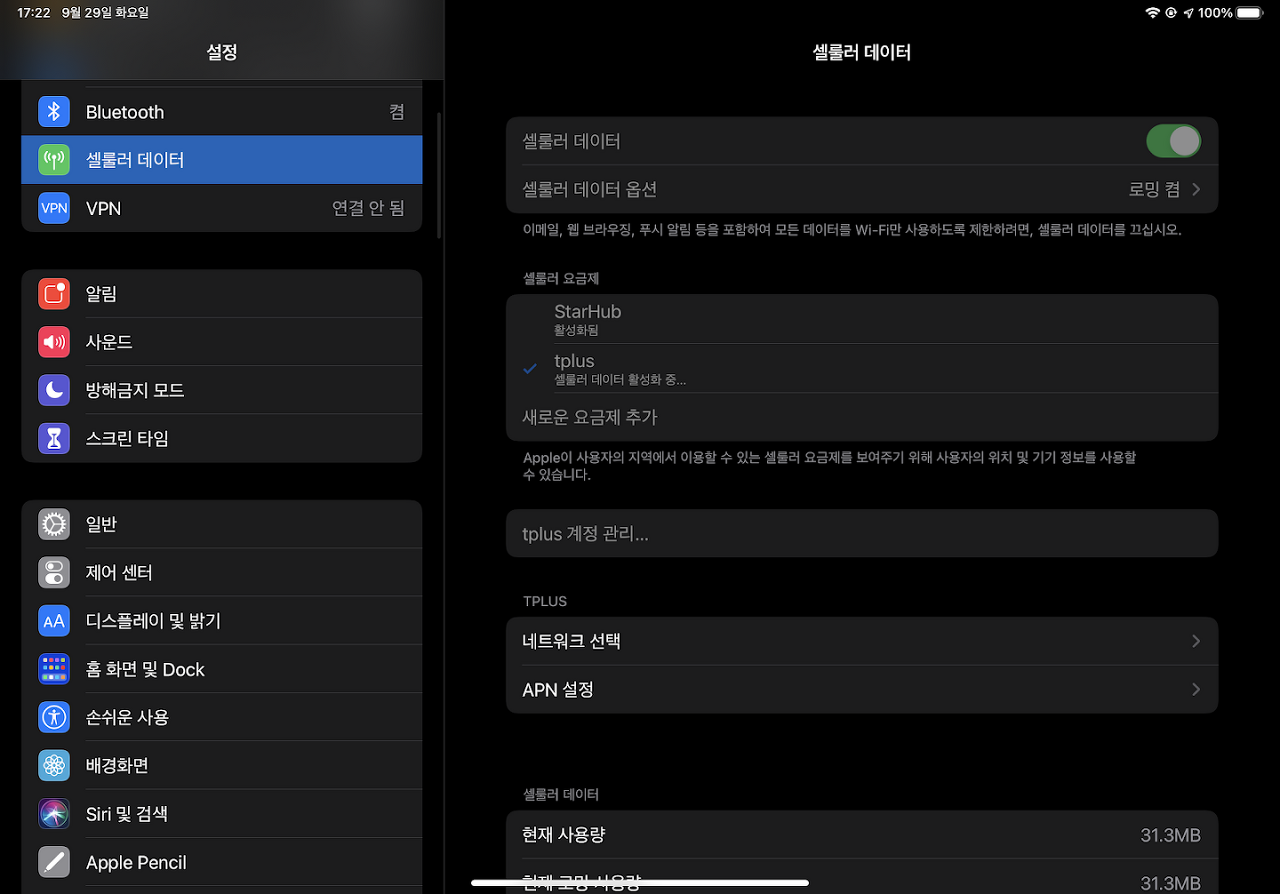The image size is (1280, 894).
Task: Open 사운드 settings
Action: coord(222,342)
